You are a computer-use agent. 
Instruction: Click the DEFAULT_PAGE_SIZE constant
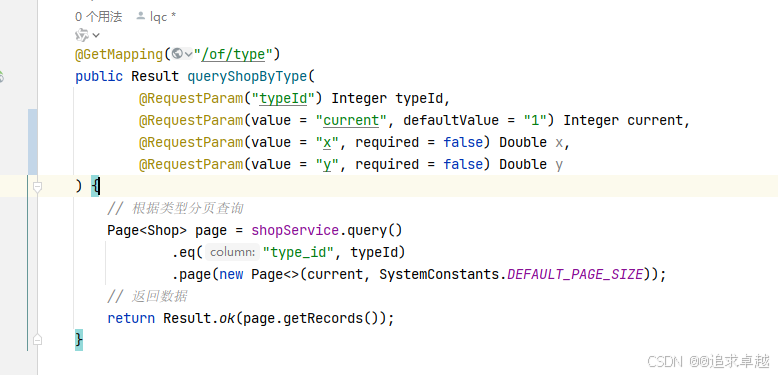point(575,274)
